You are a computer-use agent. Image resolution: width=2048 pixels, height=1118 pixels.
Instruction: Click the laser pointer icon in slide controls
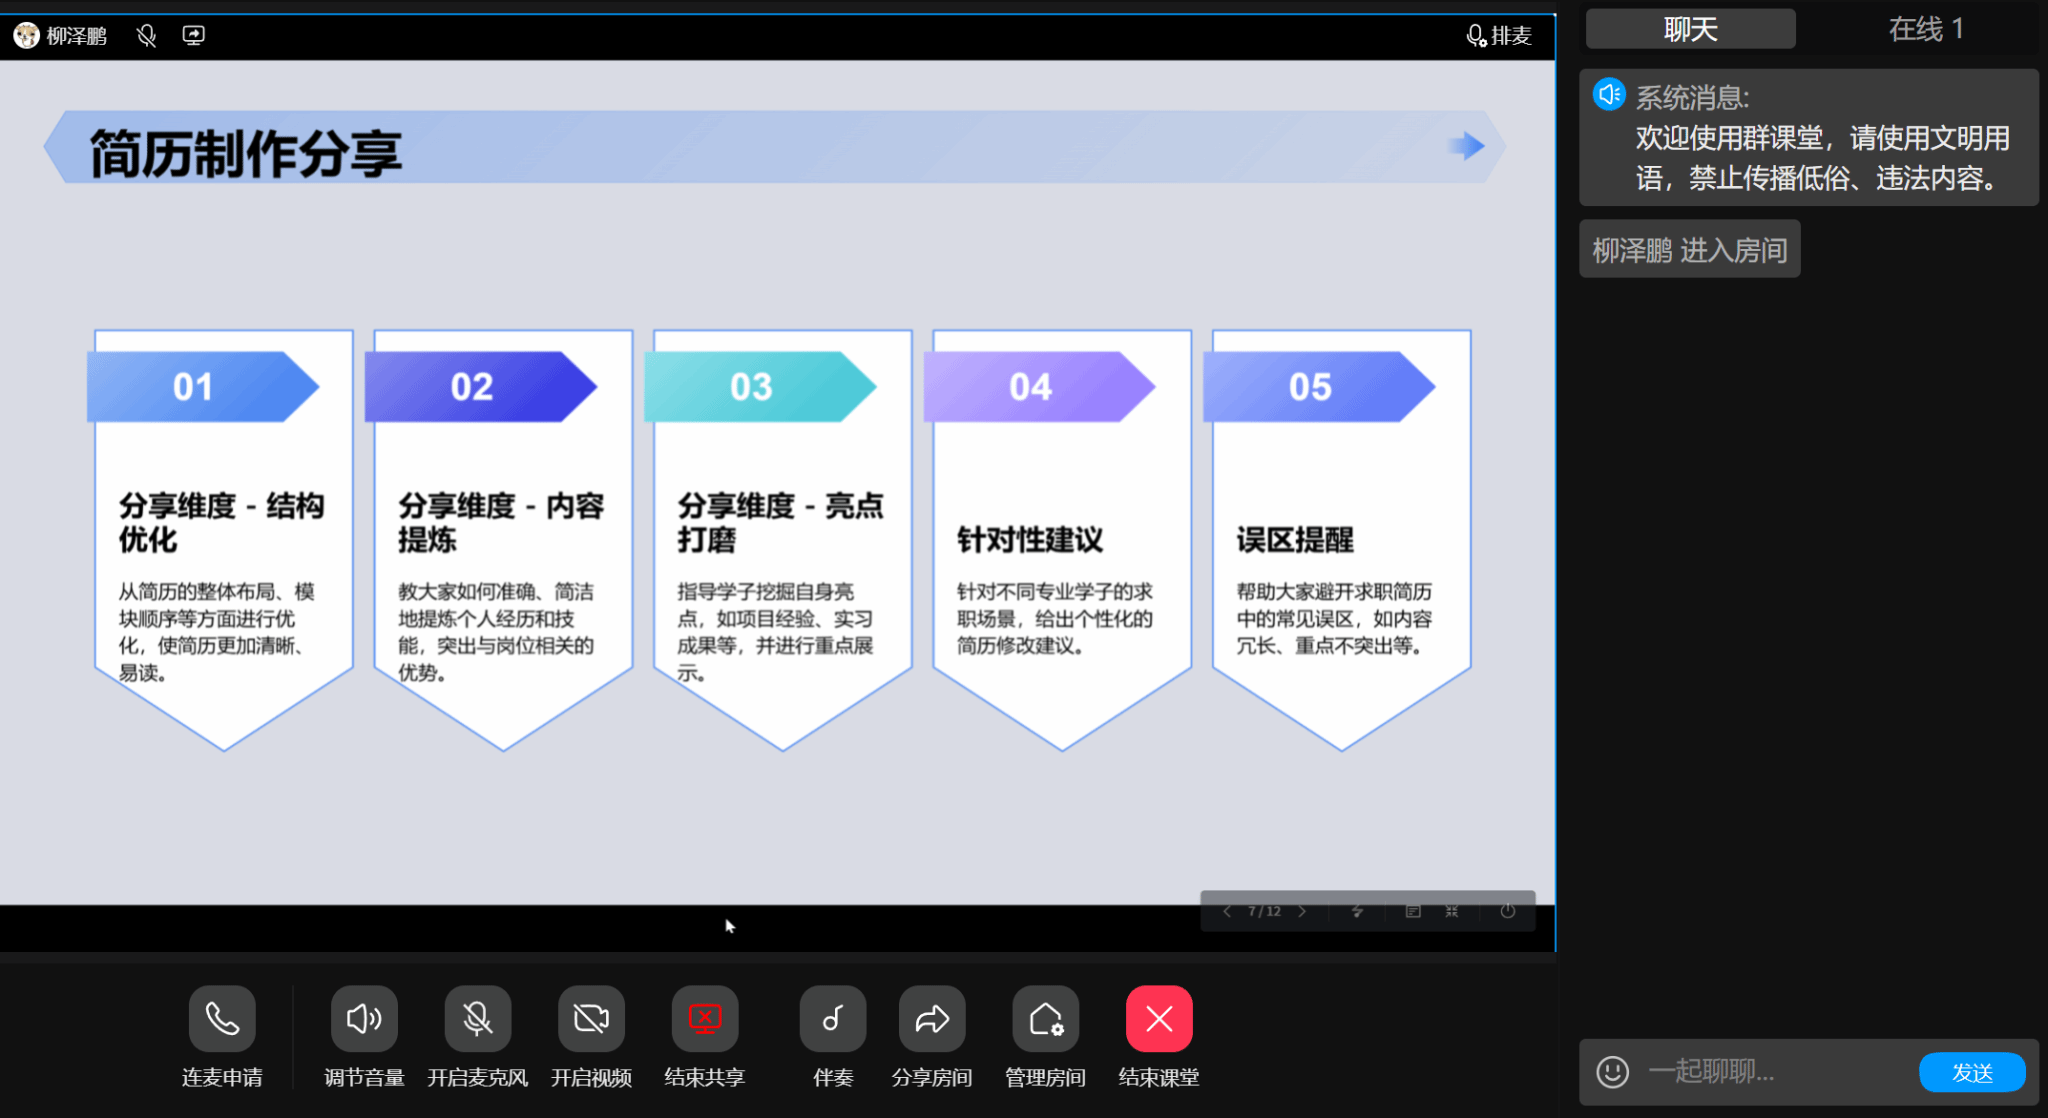coord(1357,911)
